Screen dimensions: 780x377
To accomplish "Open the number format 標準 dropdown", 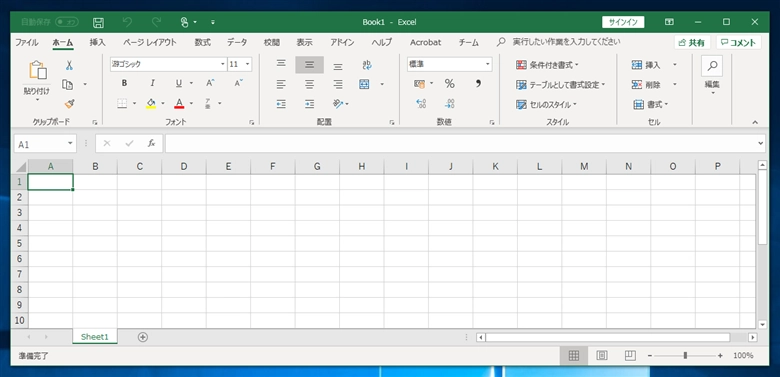I will pos(488,65).
